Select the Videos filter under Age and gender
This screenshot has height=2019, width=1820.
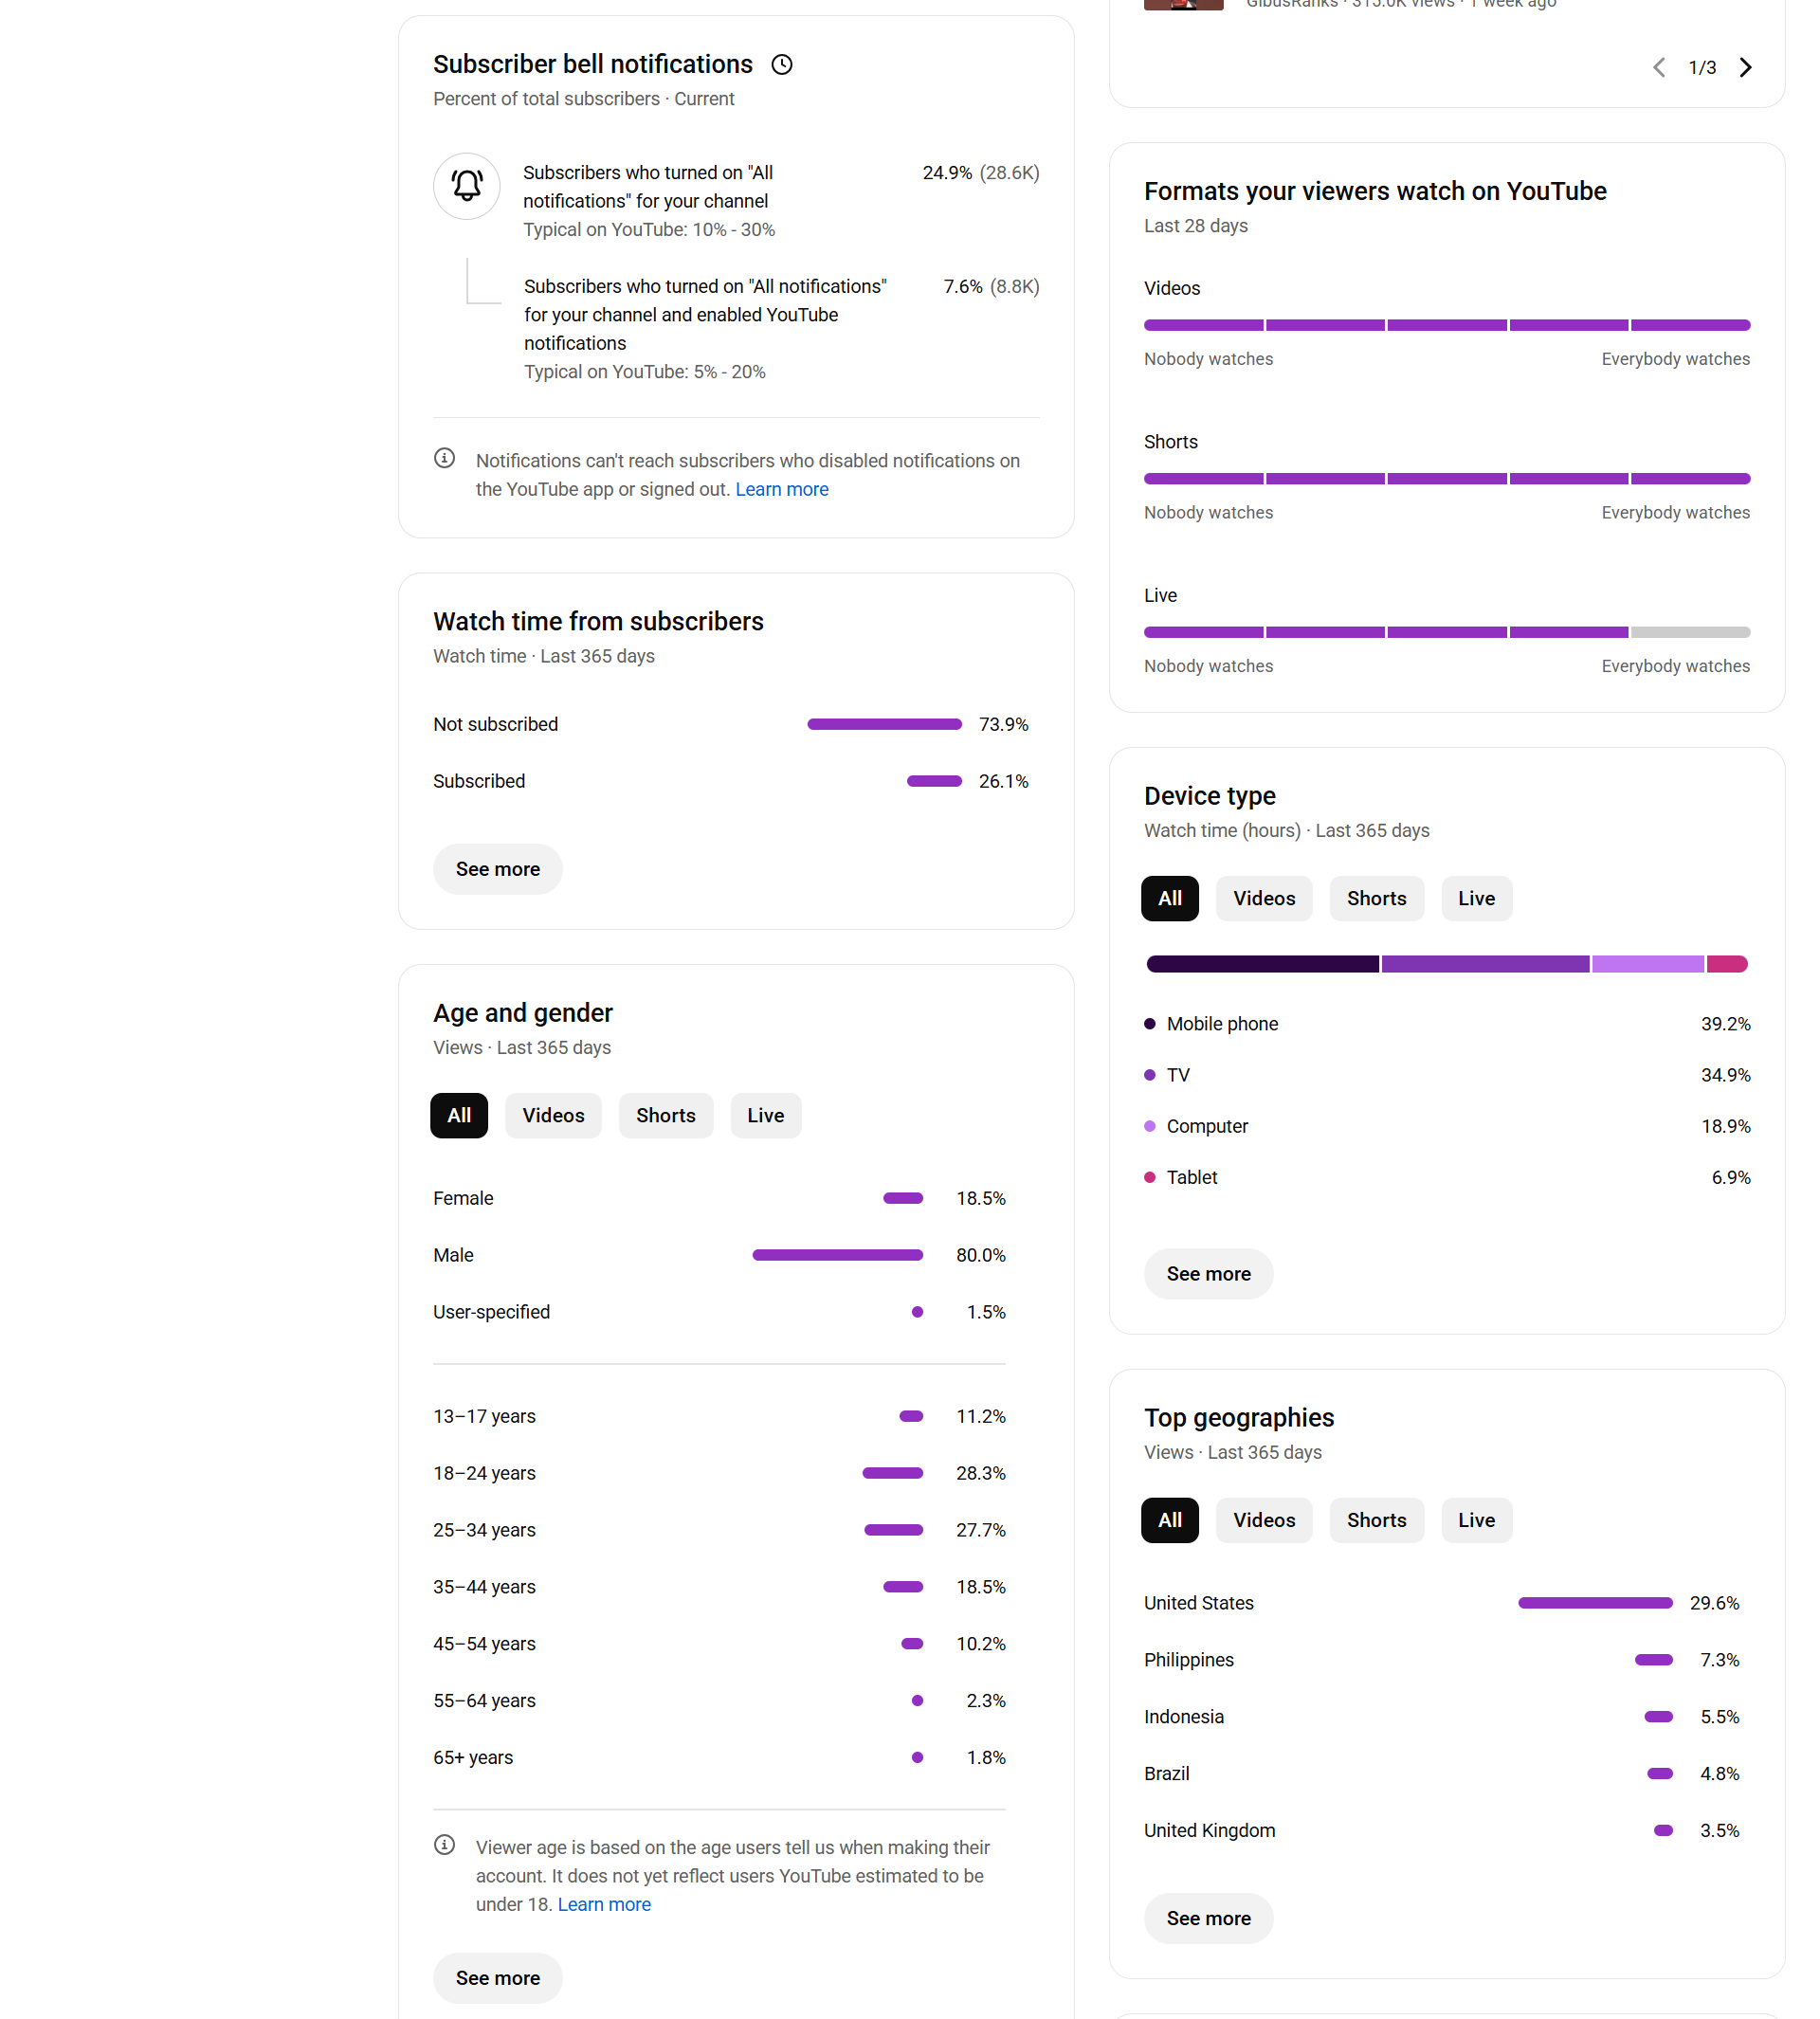pyautogui.click(x=553, y=1116)
